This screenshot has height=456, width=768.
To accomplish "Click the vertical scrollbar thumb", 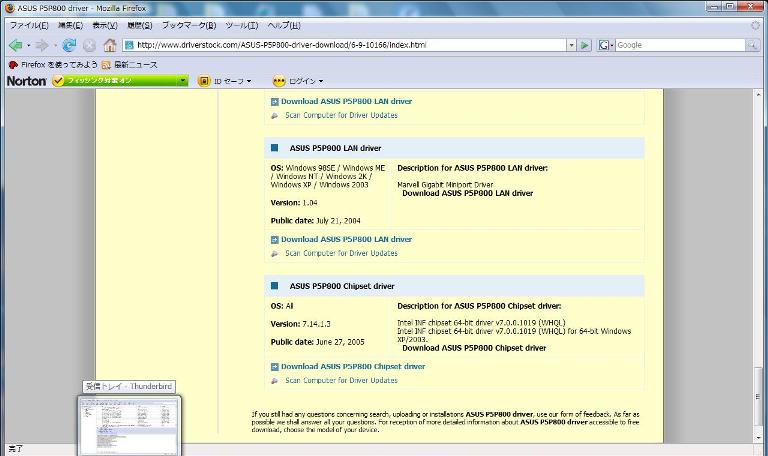I will point(759,398).
